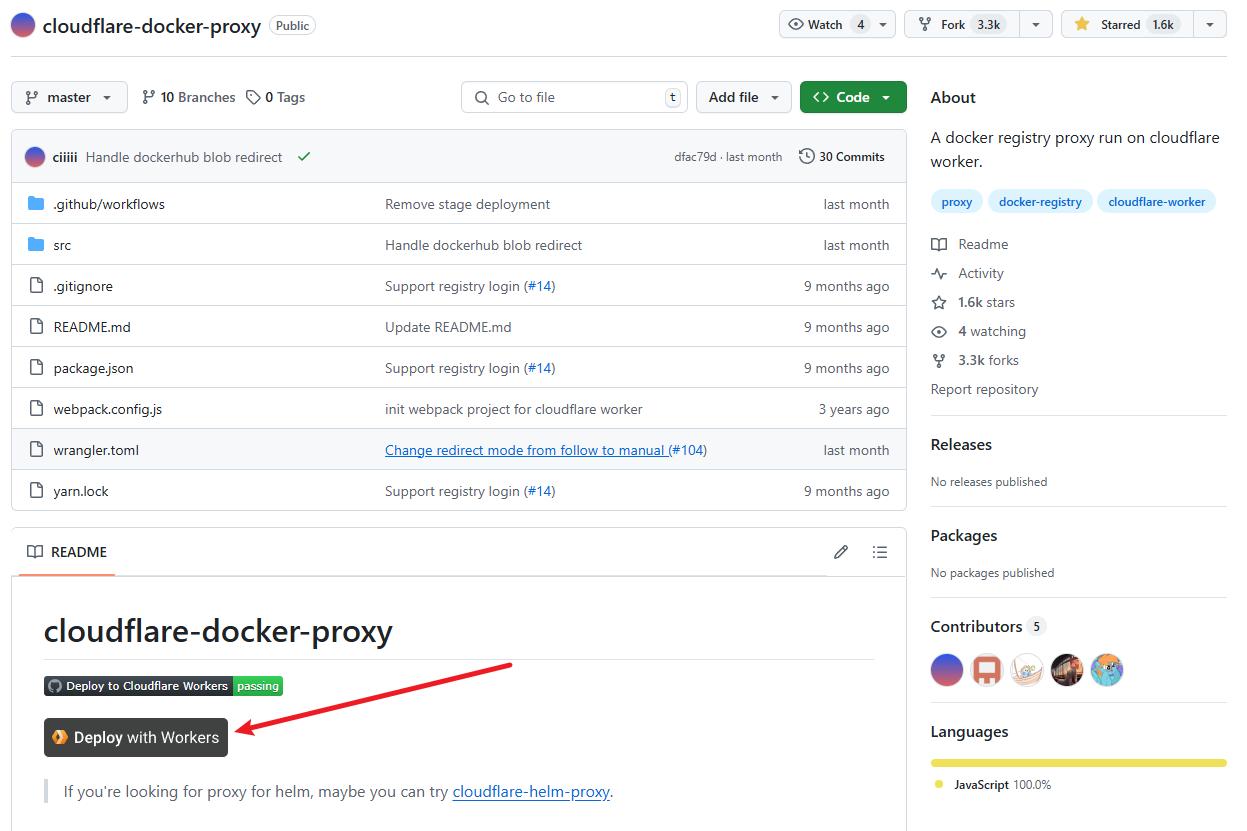
Task: Click the Deploy with Workers button
Action: point(136,738)
